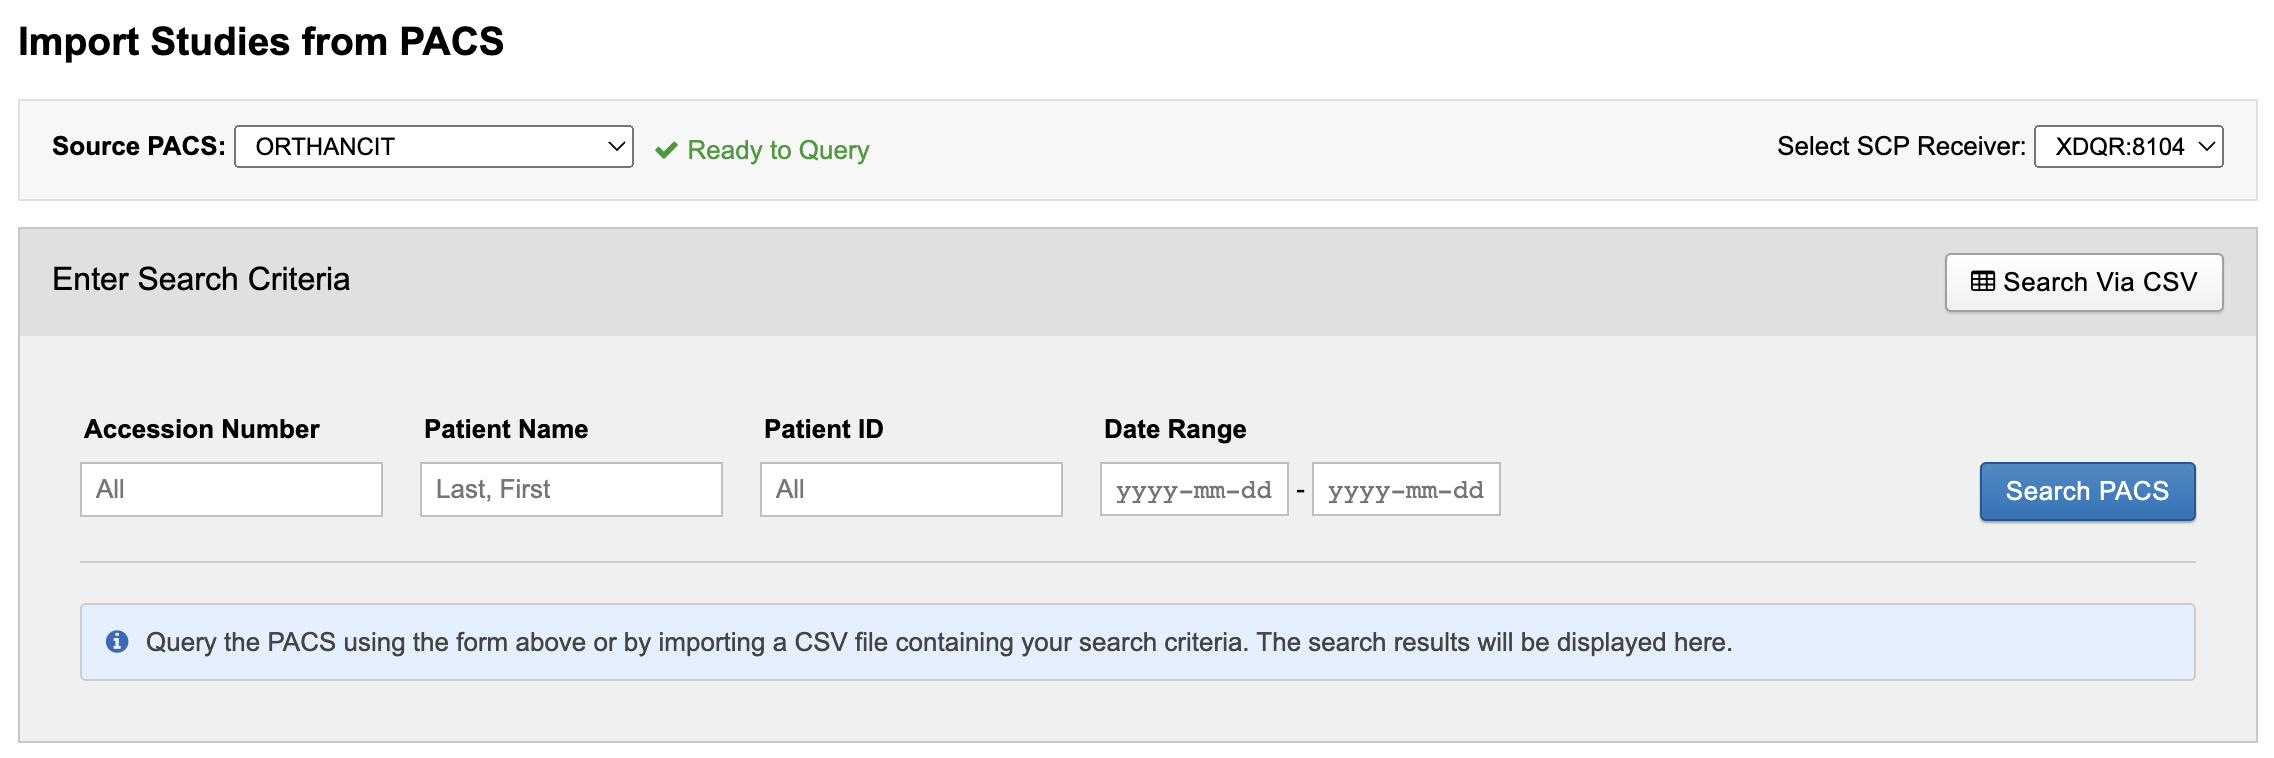Click the Date Range start date field

coord(1194,490)
